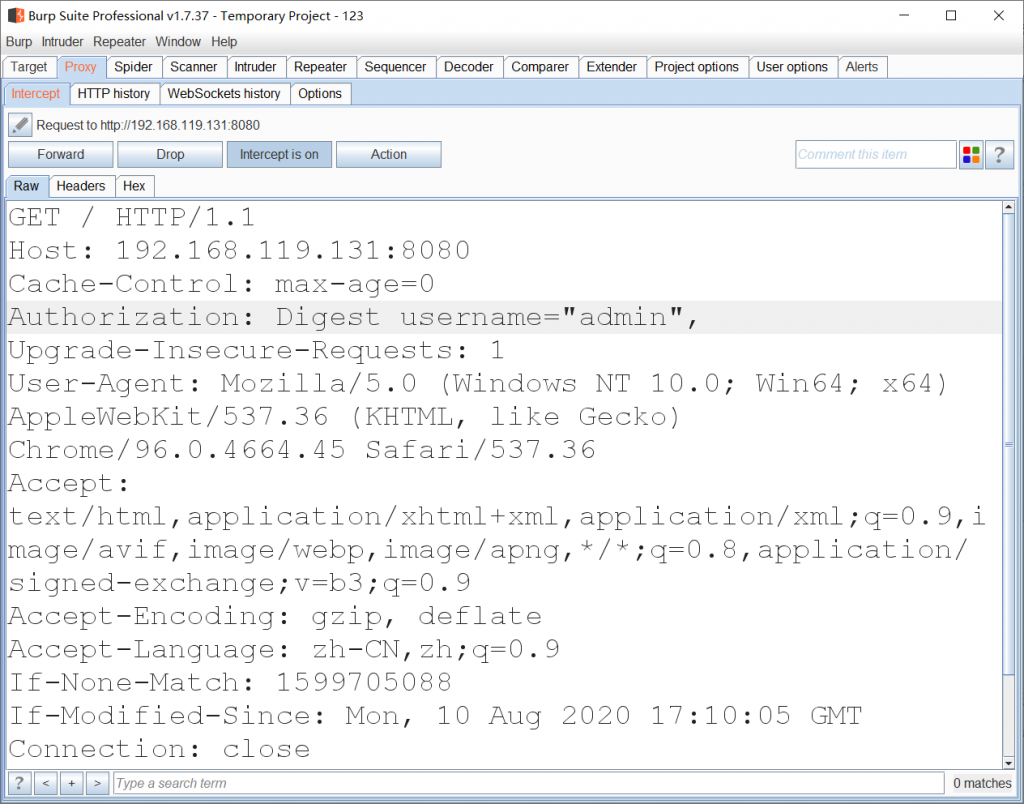Select the Proxy main tab
The height and width of the screenshot is (804, 1024).
click(81, 67)
